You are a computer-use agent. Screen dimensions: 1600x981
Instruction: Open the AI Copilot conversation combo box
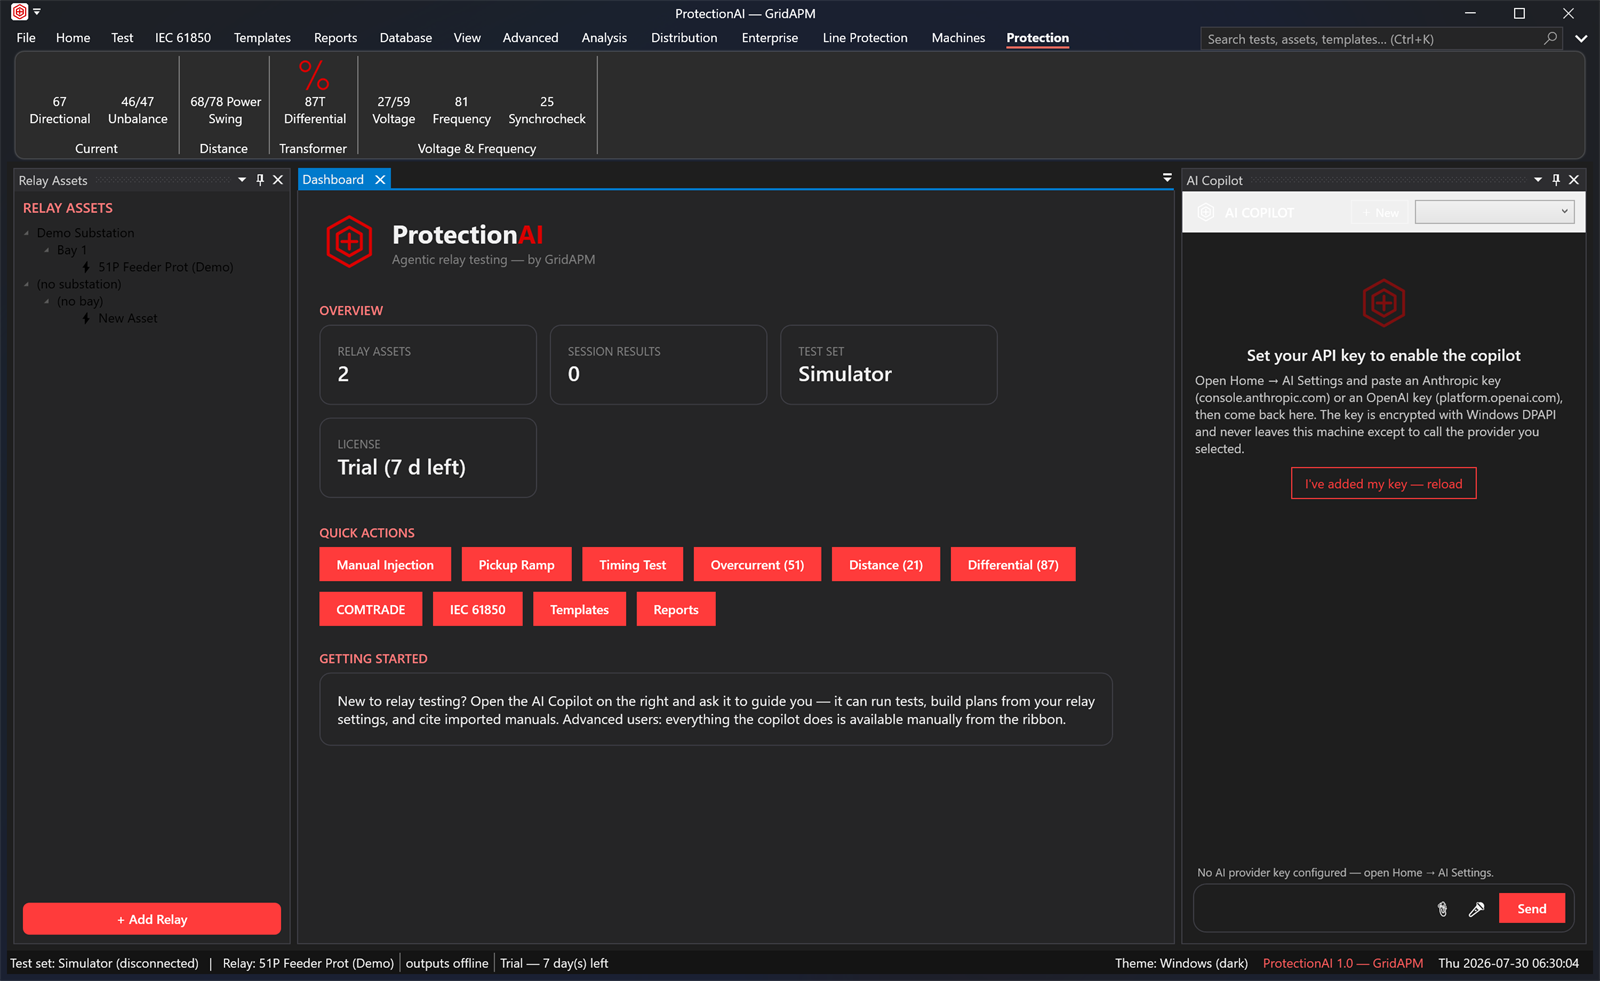(1494, 212)
